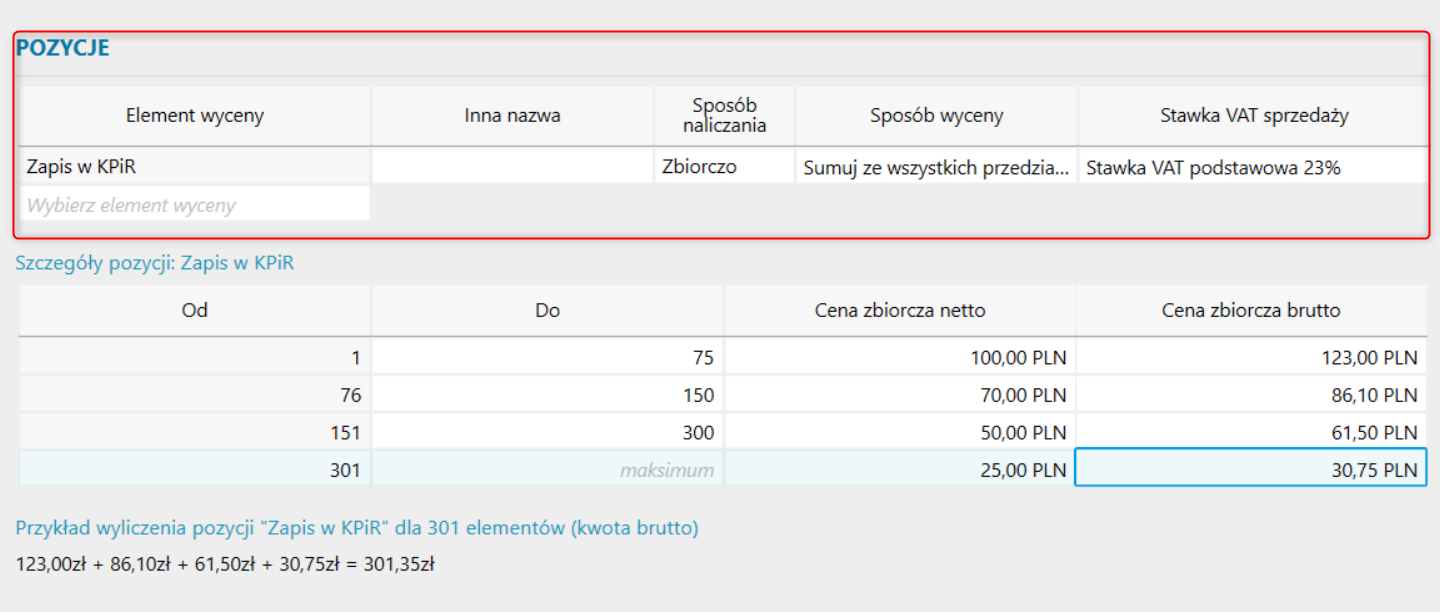Click the 'Cena zbiorcza brutto' column header
The height and width of the screenshot is (612, 1440).
(1251, 310)
